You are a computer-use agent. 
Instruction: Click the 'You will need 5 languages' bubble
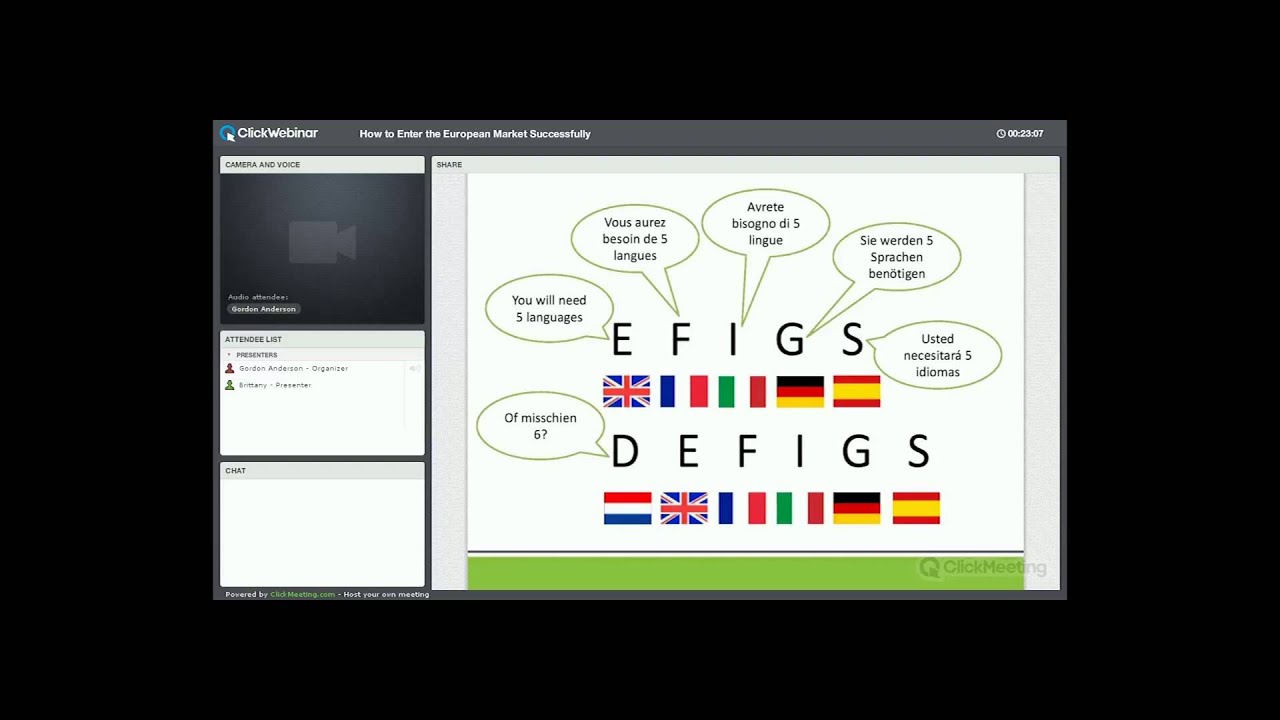coord(549,308)
